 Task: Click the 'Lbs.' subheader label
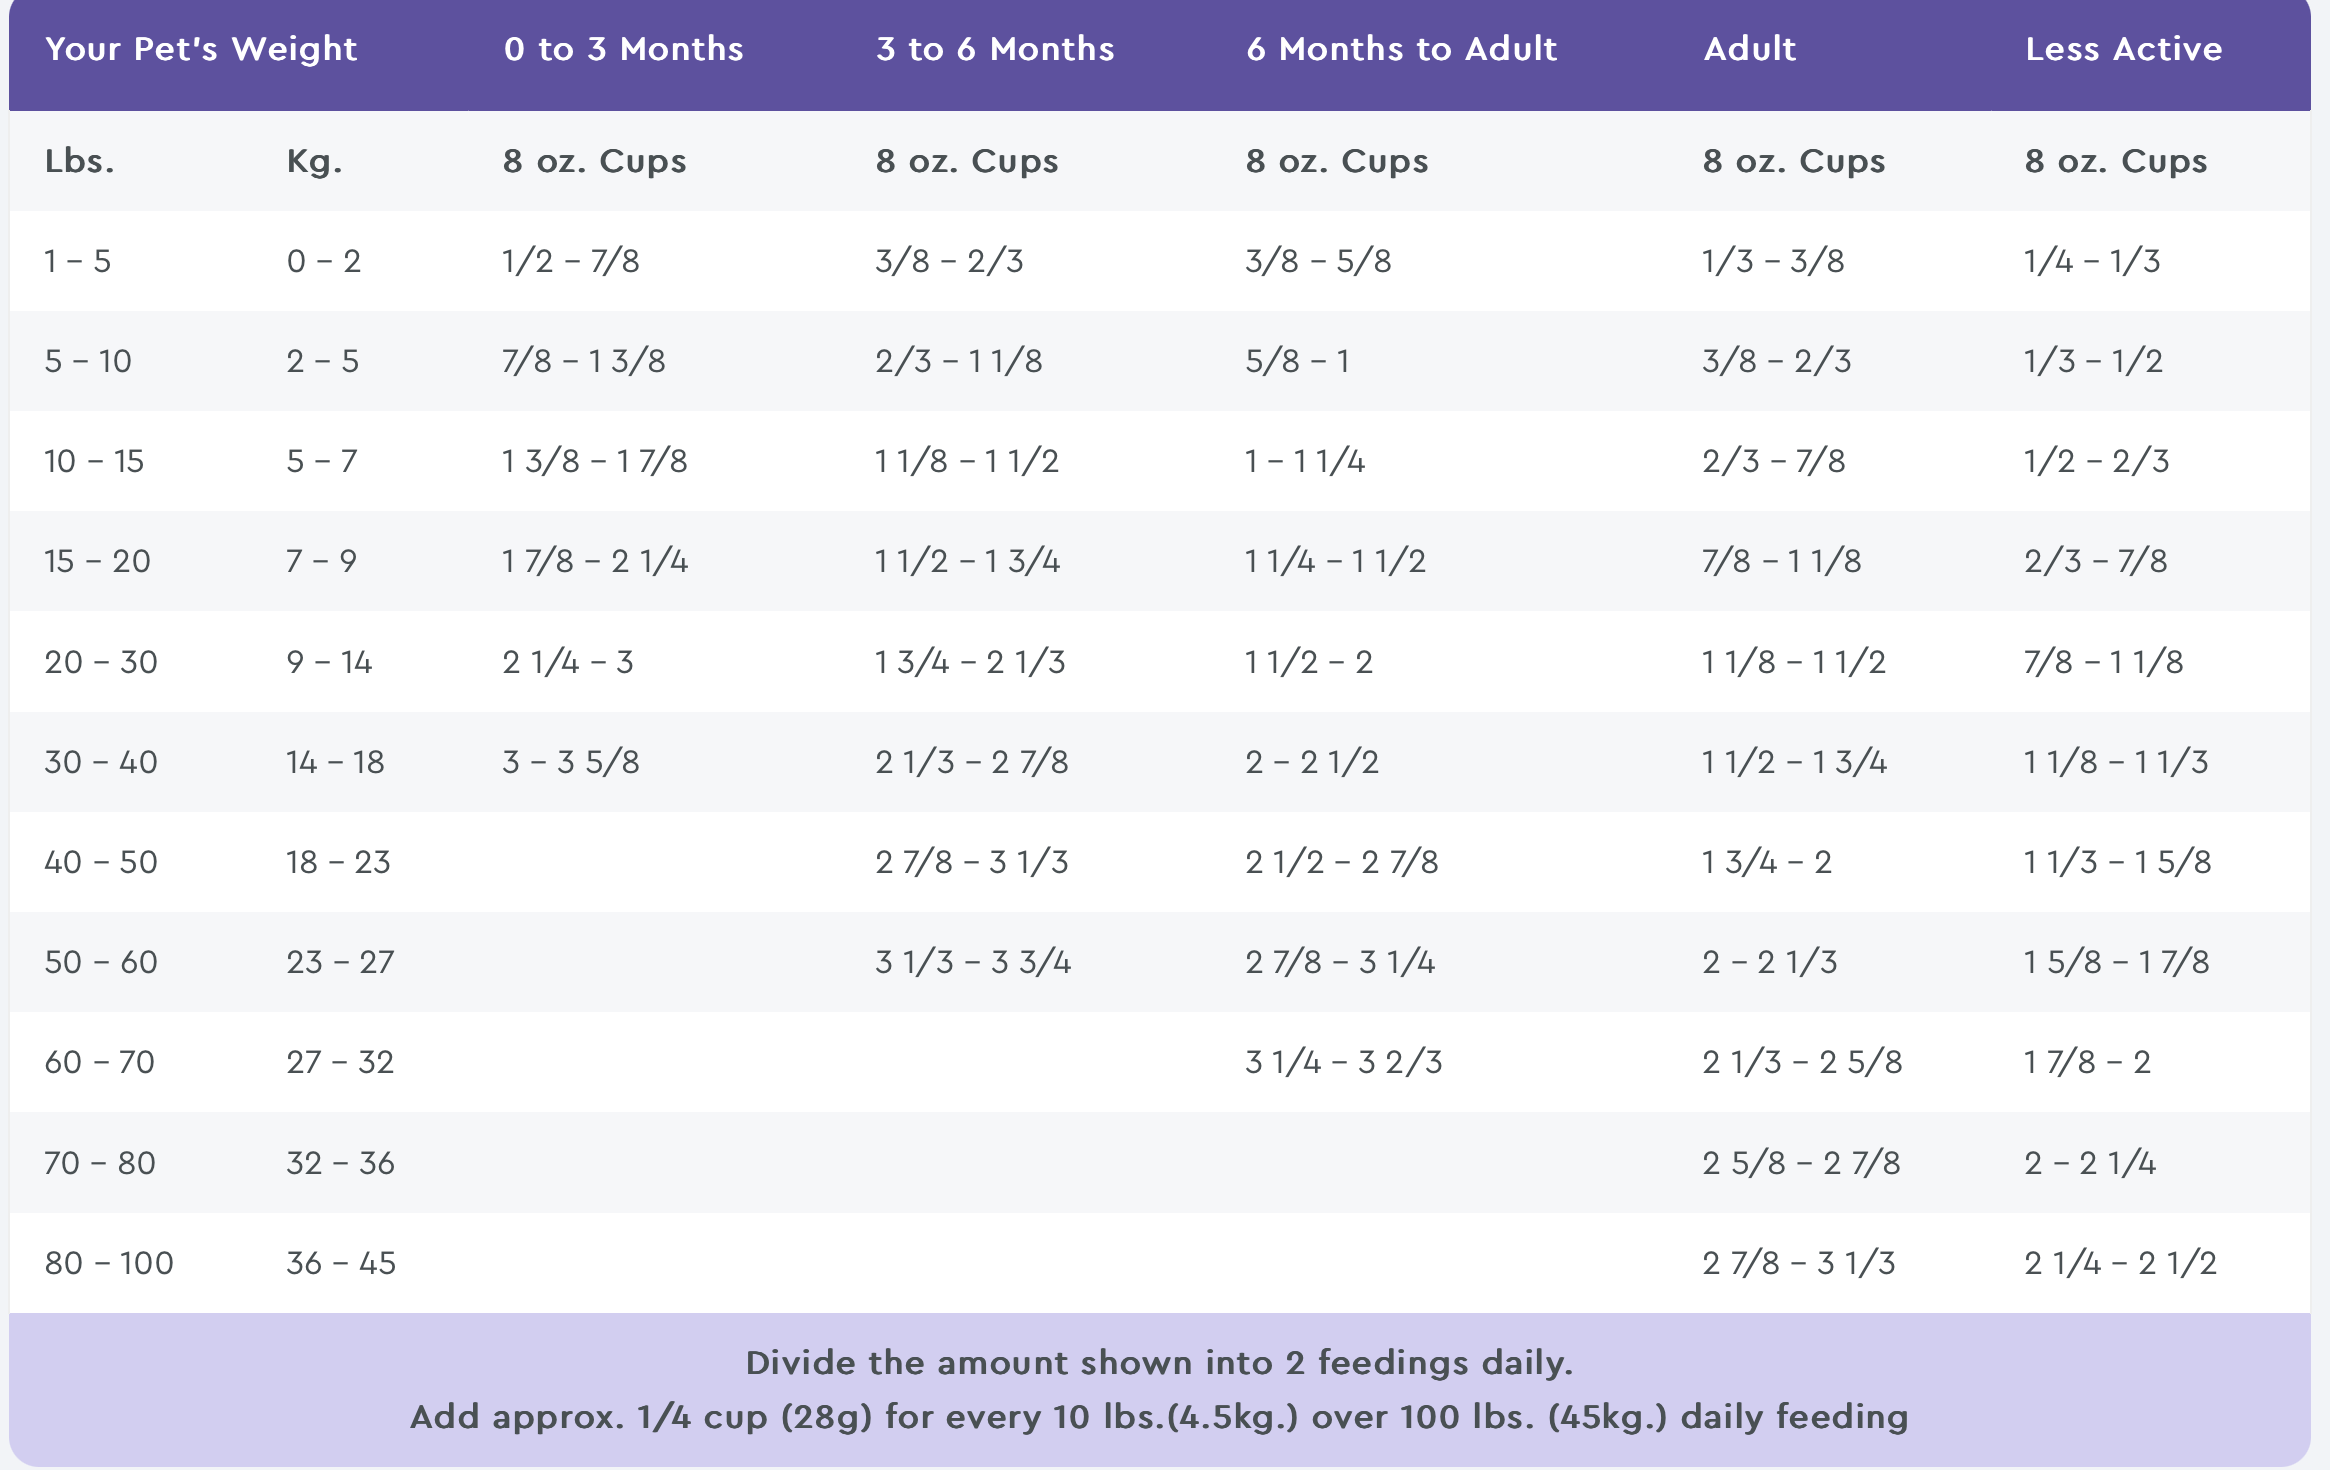[80, 161]
